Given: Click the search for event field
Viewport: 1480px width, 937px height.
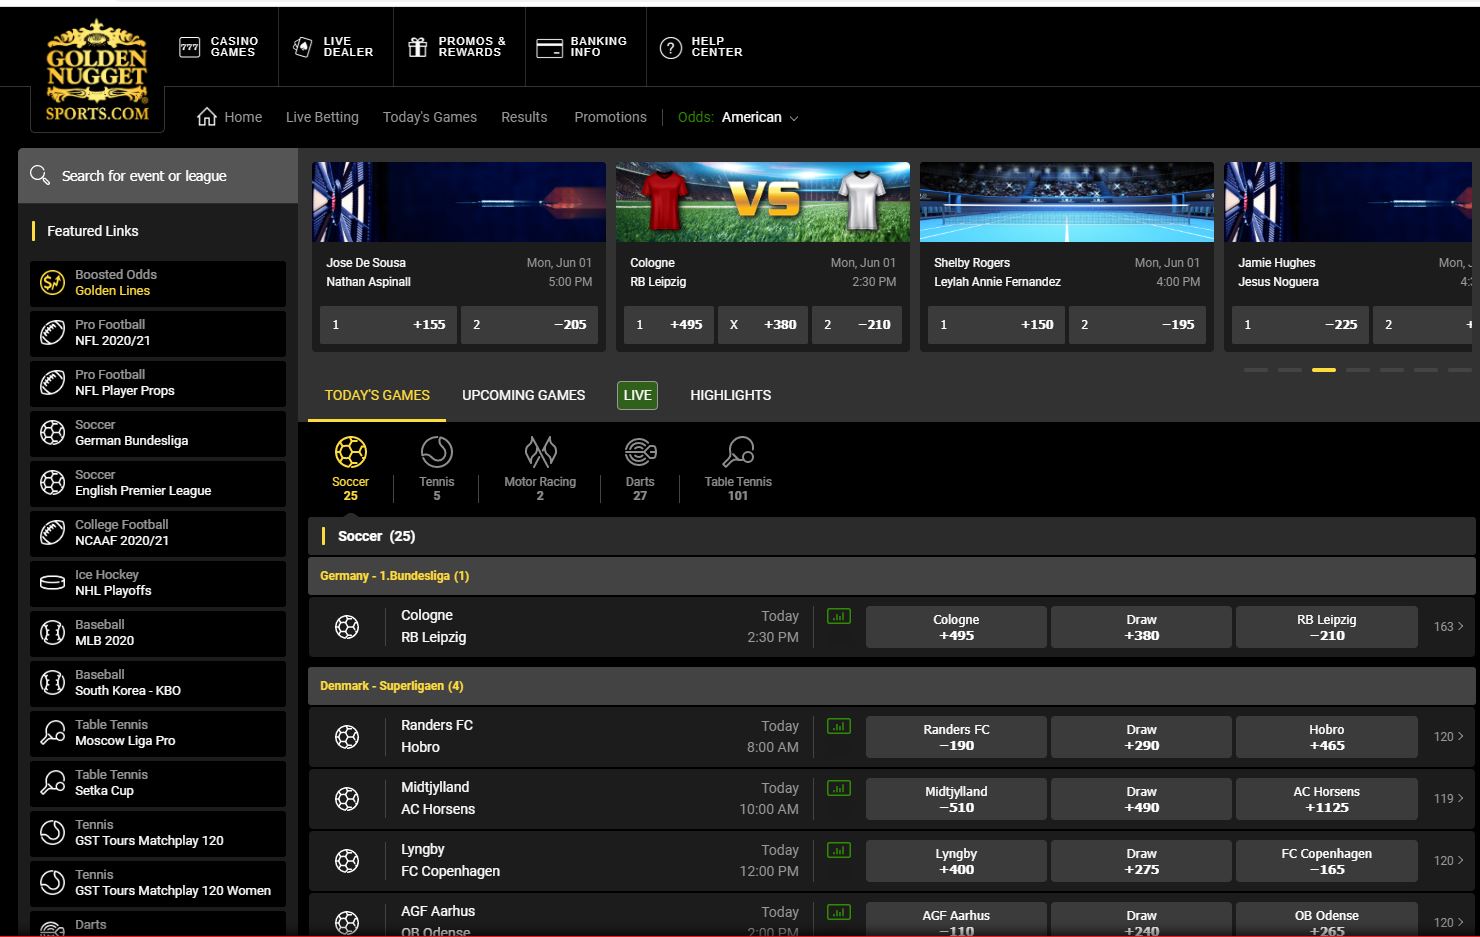Looking at the screenshot, I should [158, 176].
